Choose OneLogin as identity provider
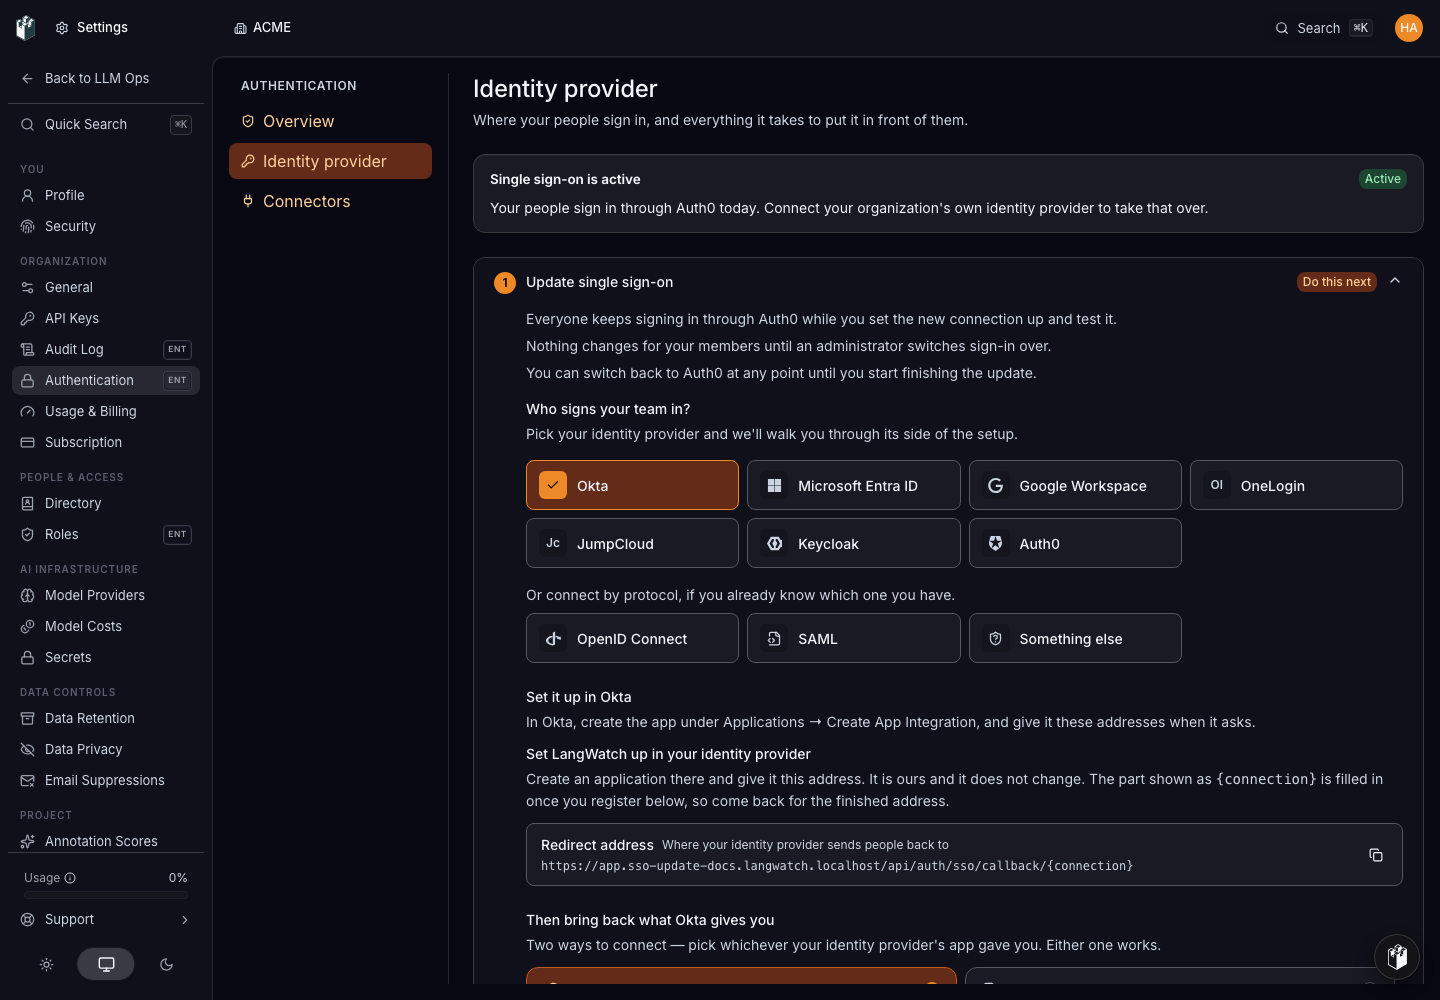 coord(1296,485)
